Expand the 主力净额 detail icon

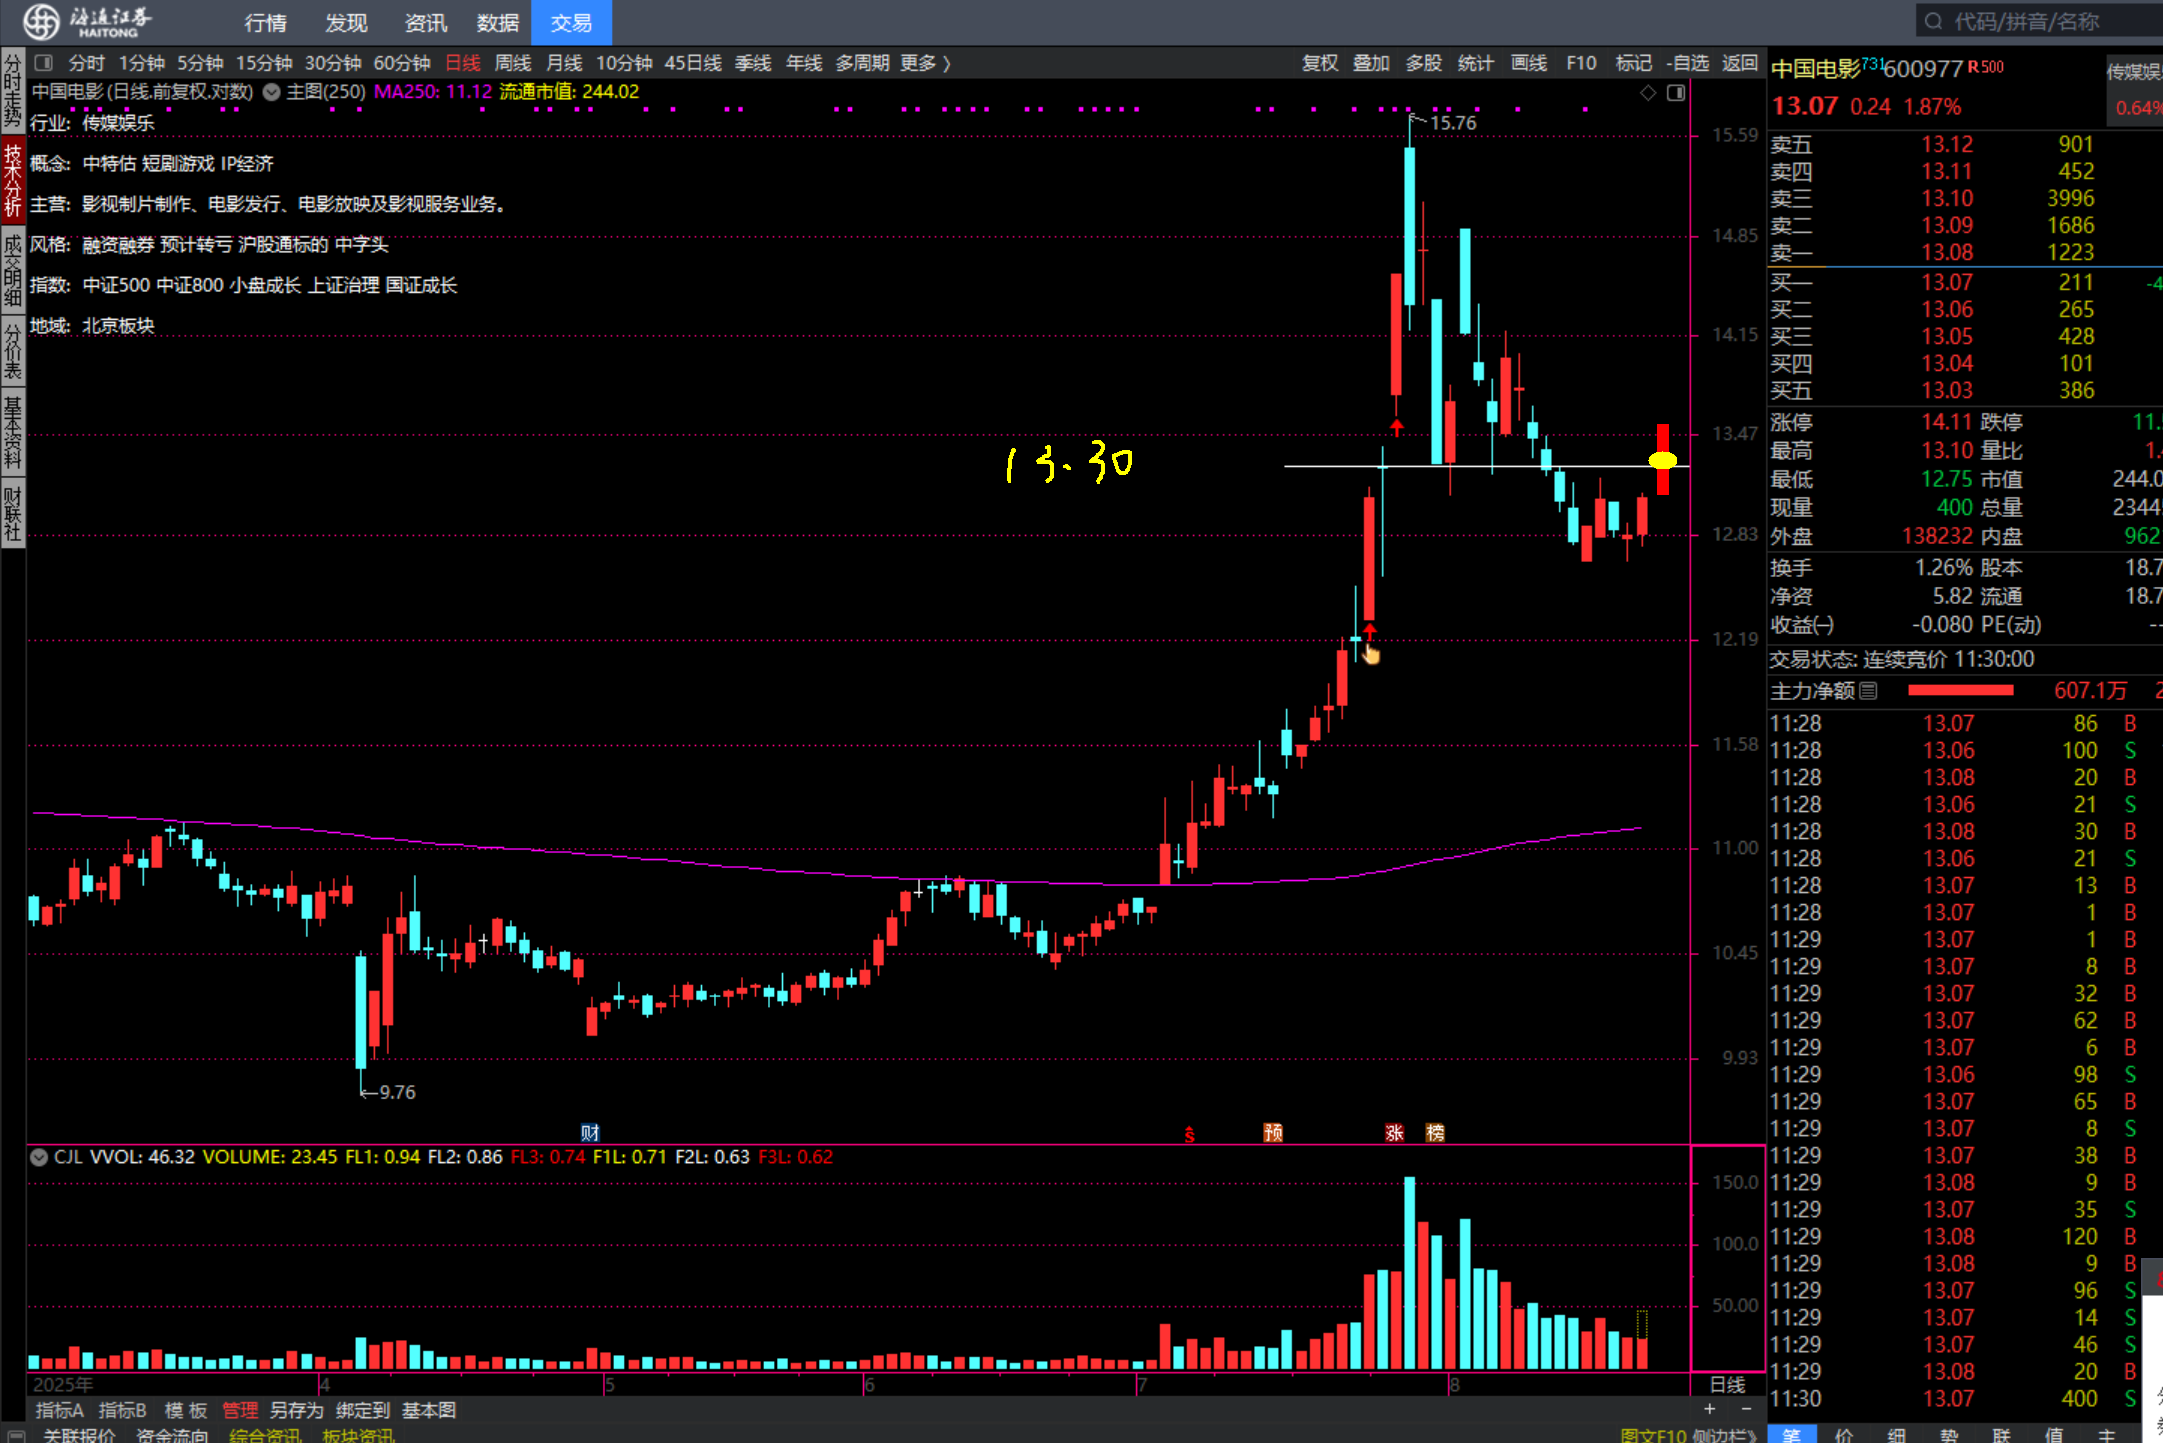tap(1869, 690)
